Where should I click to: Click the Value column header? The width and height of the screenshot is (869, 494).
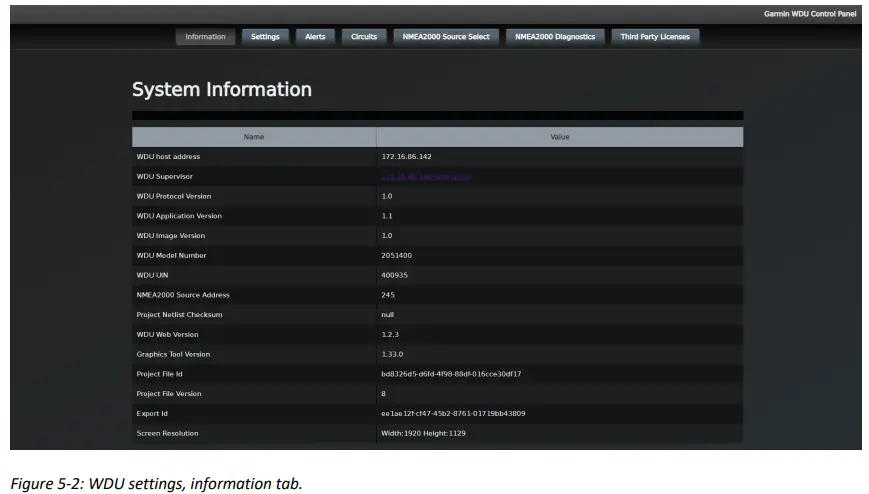click(560, 137)
